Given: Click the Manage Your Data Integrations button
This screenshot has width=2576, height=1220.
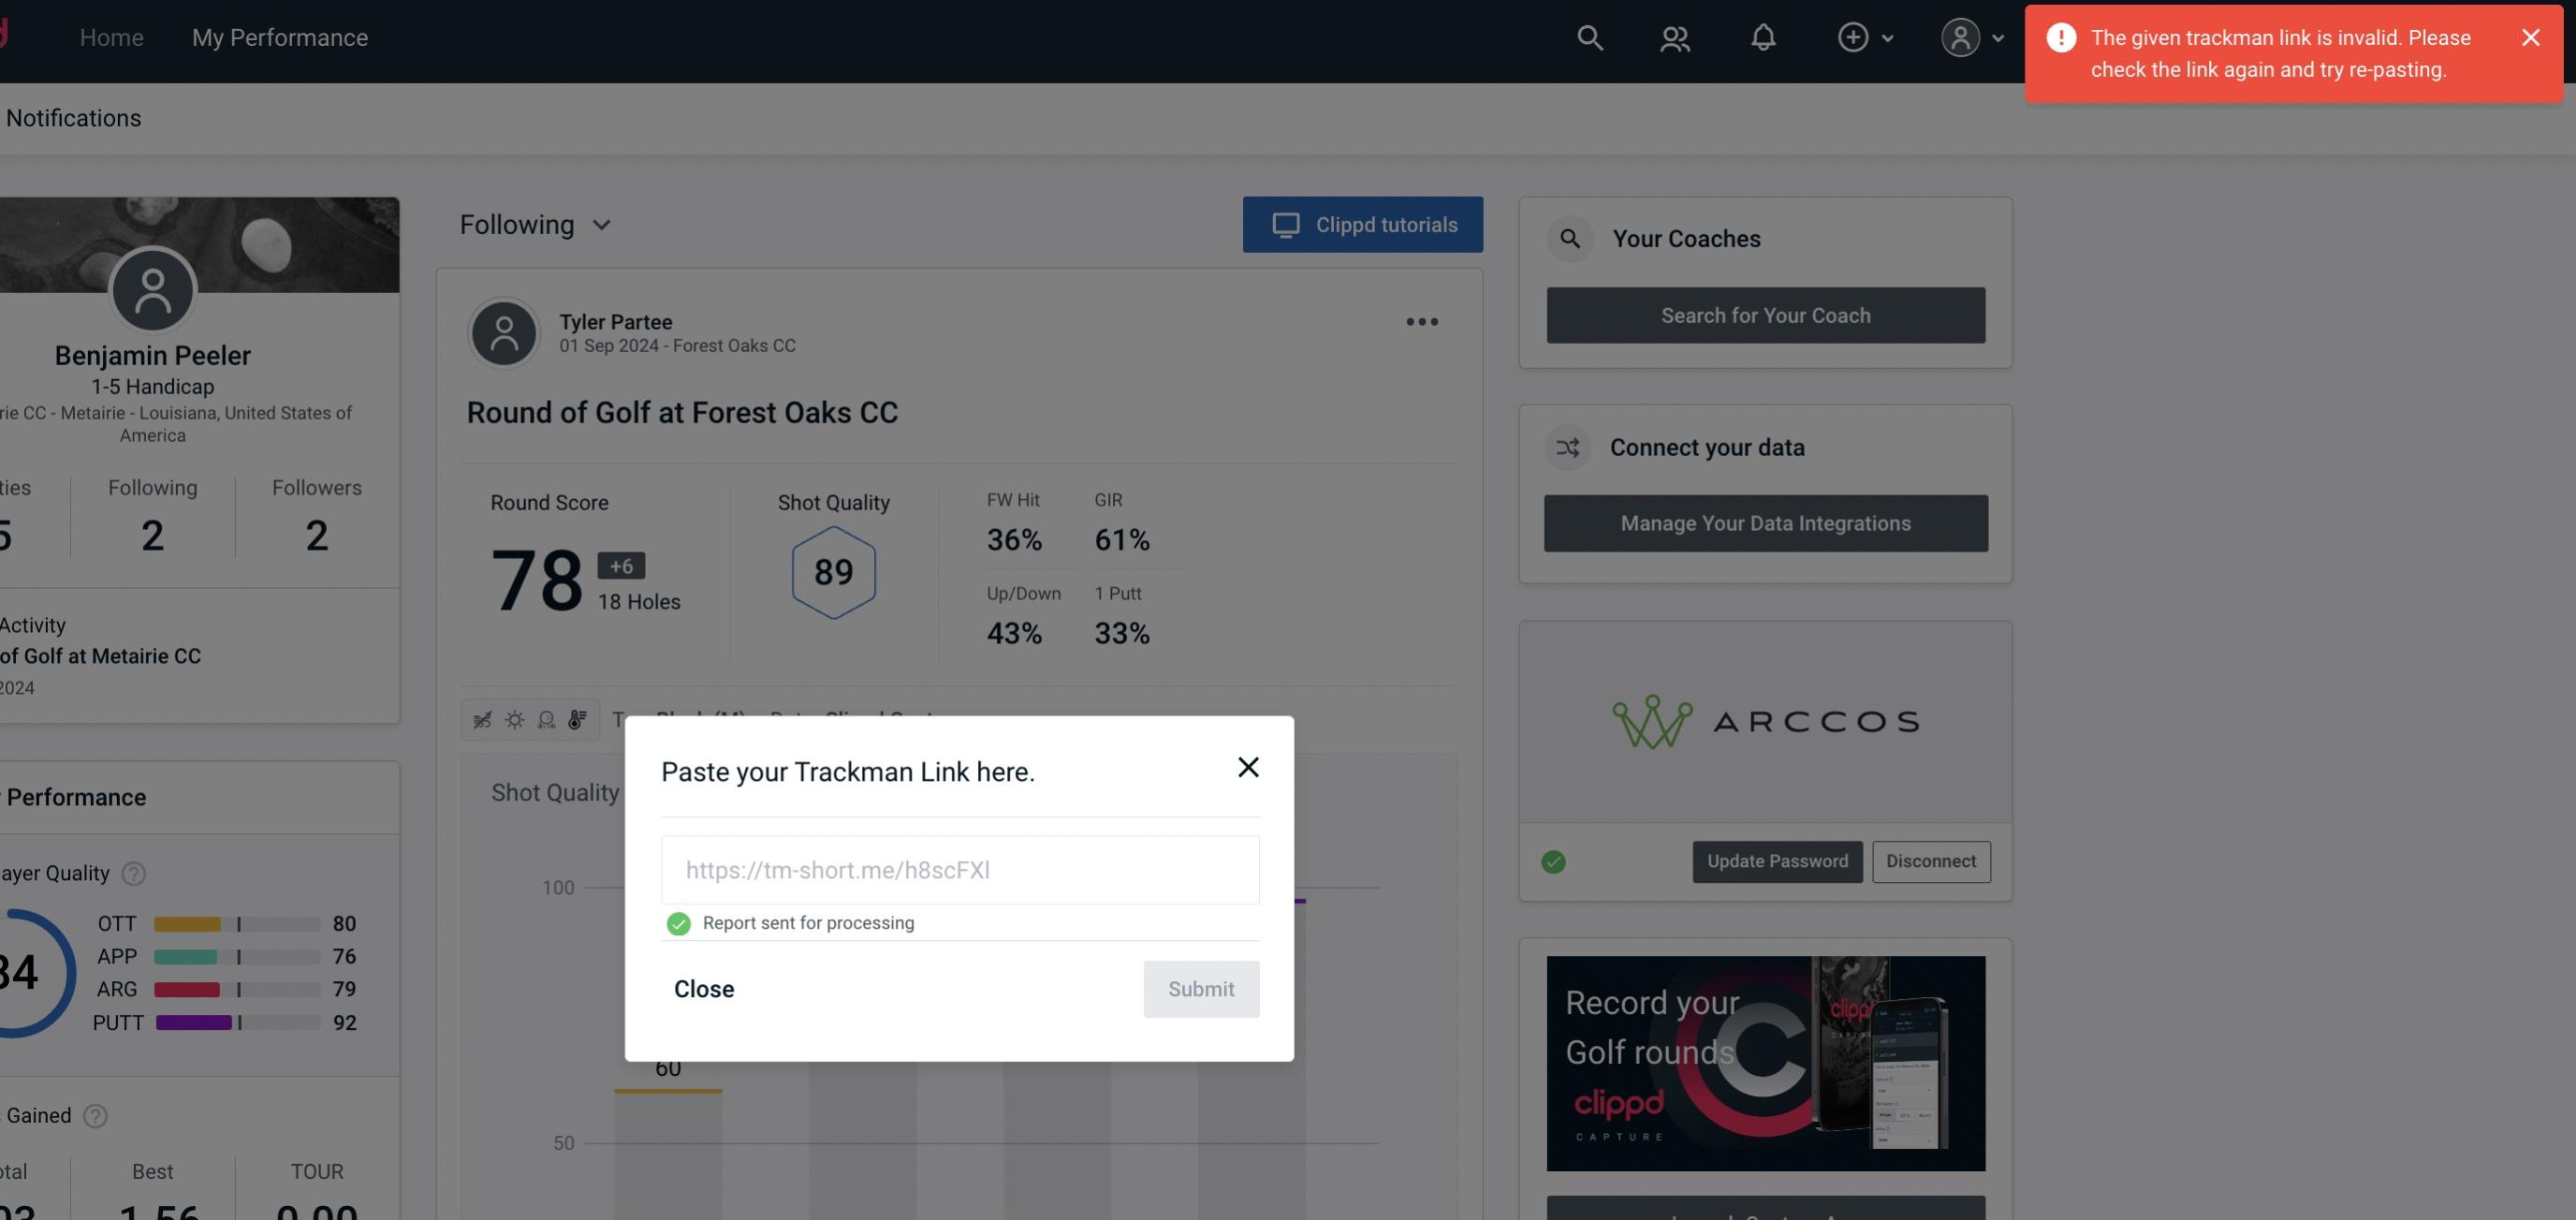Looking at the screenshot, I should pyautogui.click(x=1766, y=522).
